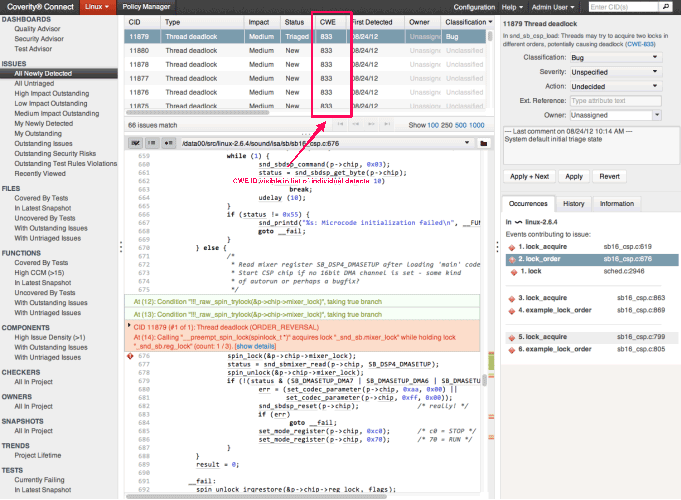
Task: Open the Action dropdown set to Undecided
Action: pyautogui.click(x=615, y=86)
